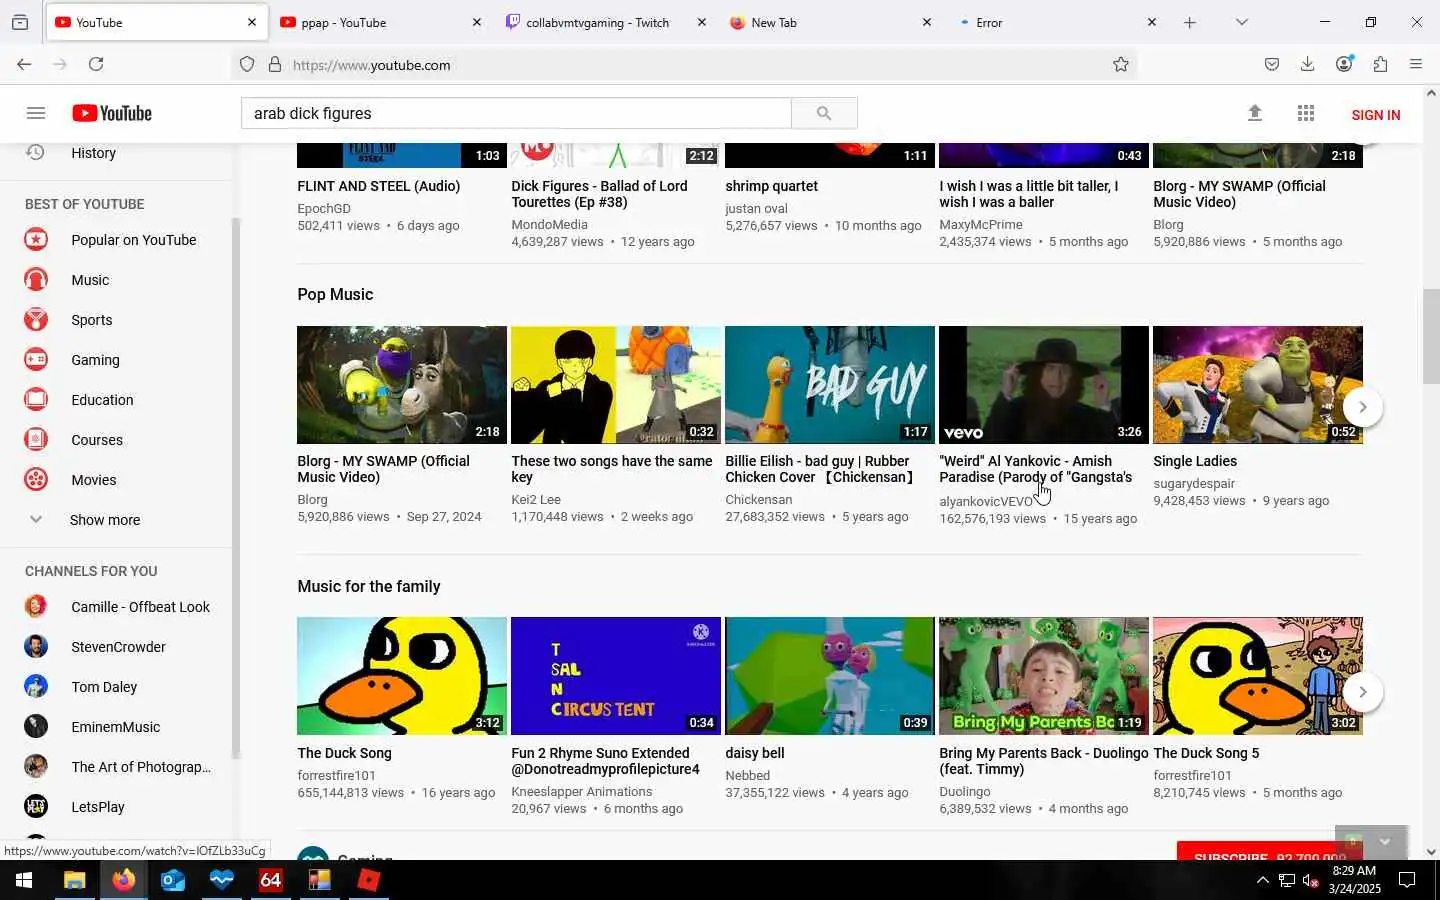
Task: Open Weird Al Yankovic Amish Paradise title
Action: 1036,469
